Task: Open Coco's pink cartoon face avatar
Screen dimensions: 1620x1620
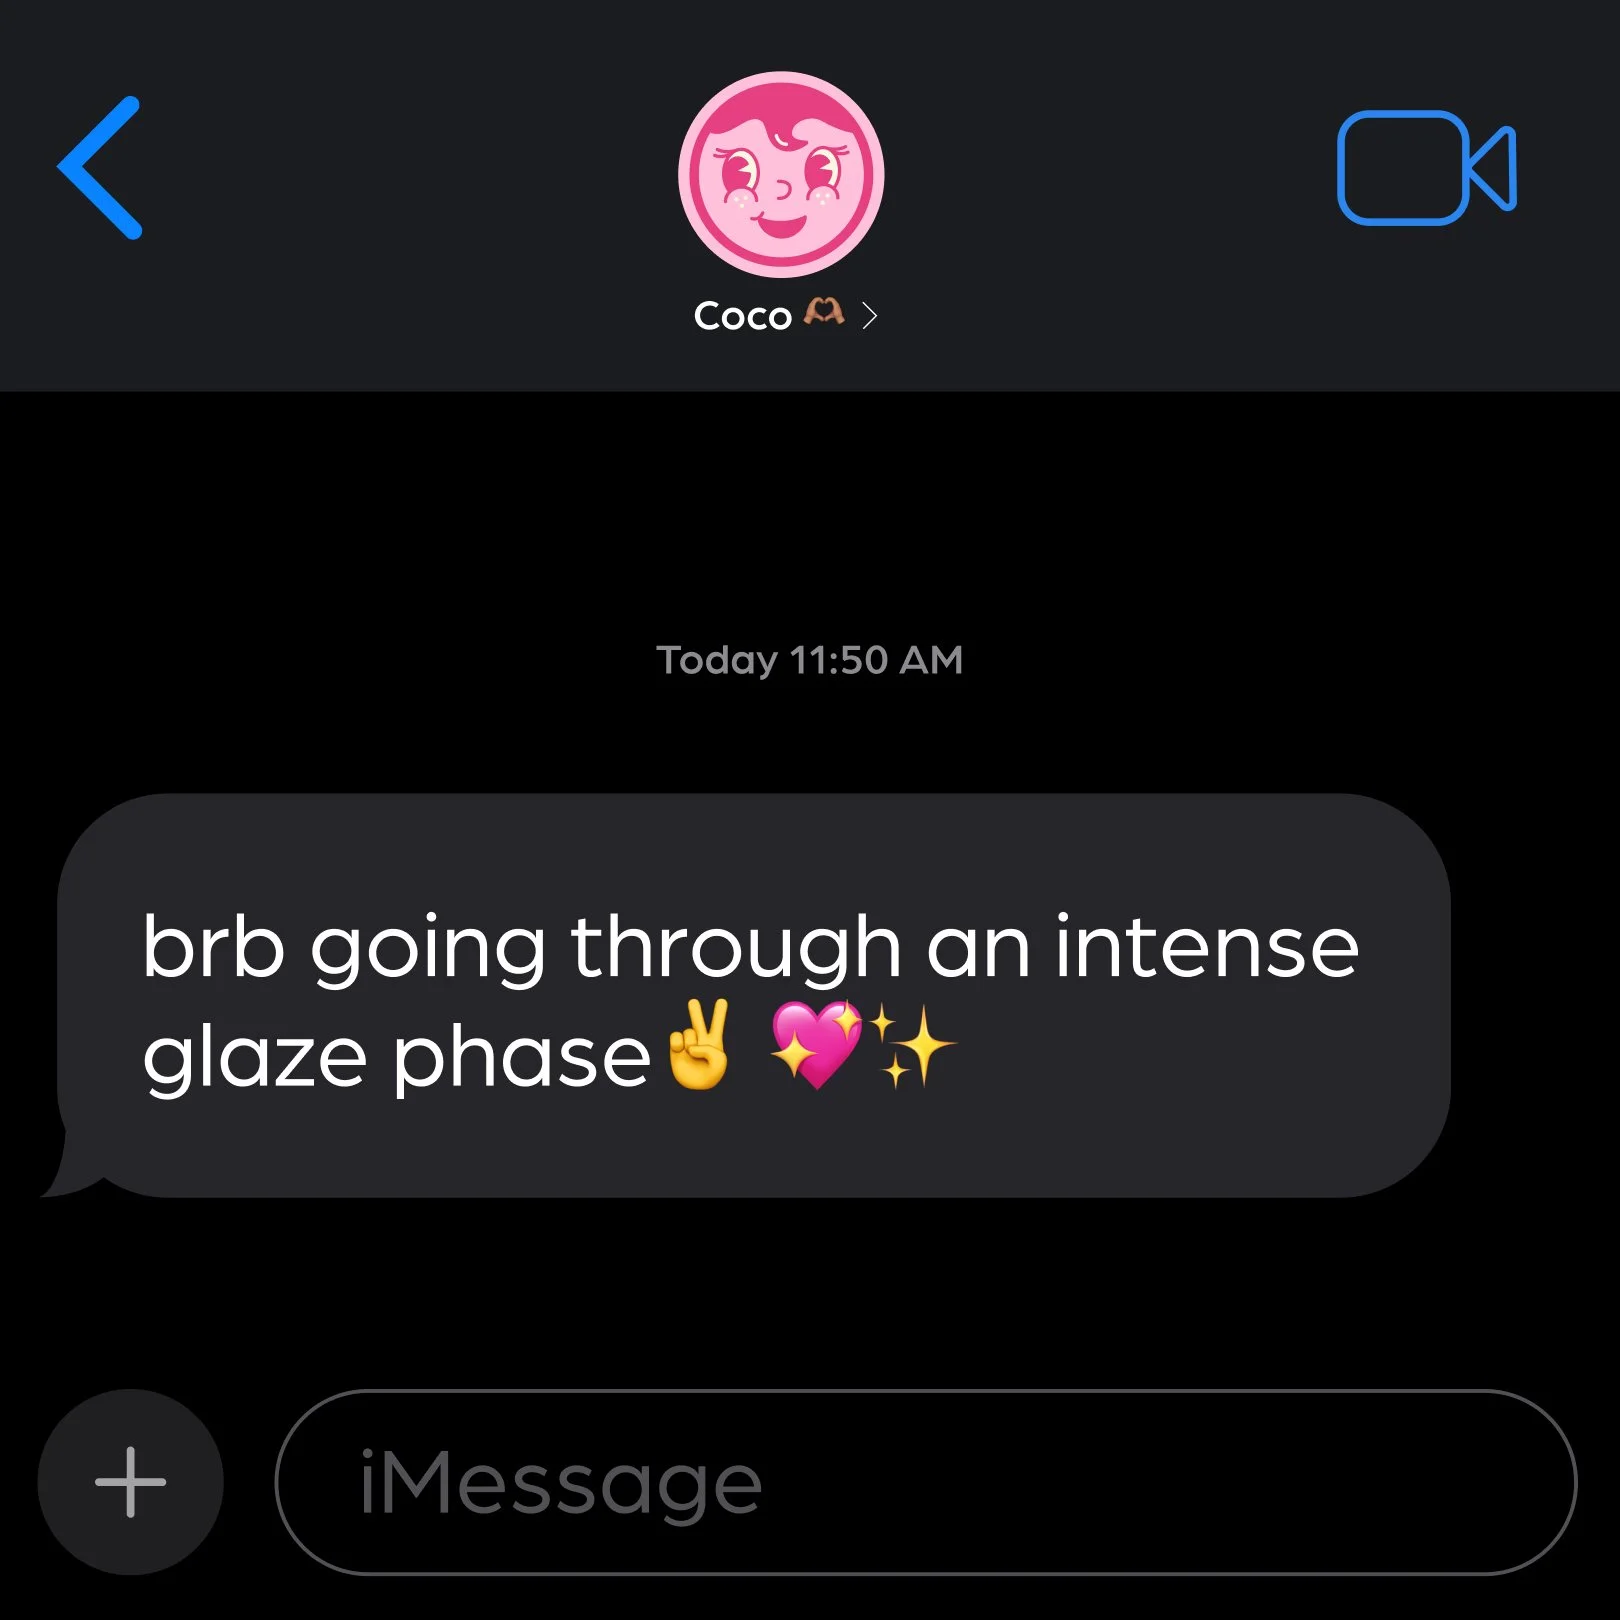Action: click(x=781, y=174)
